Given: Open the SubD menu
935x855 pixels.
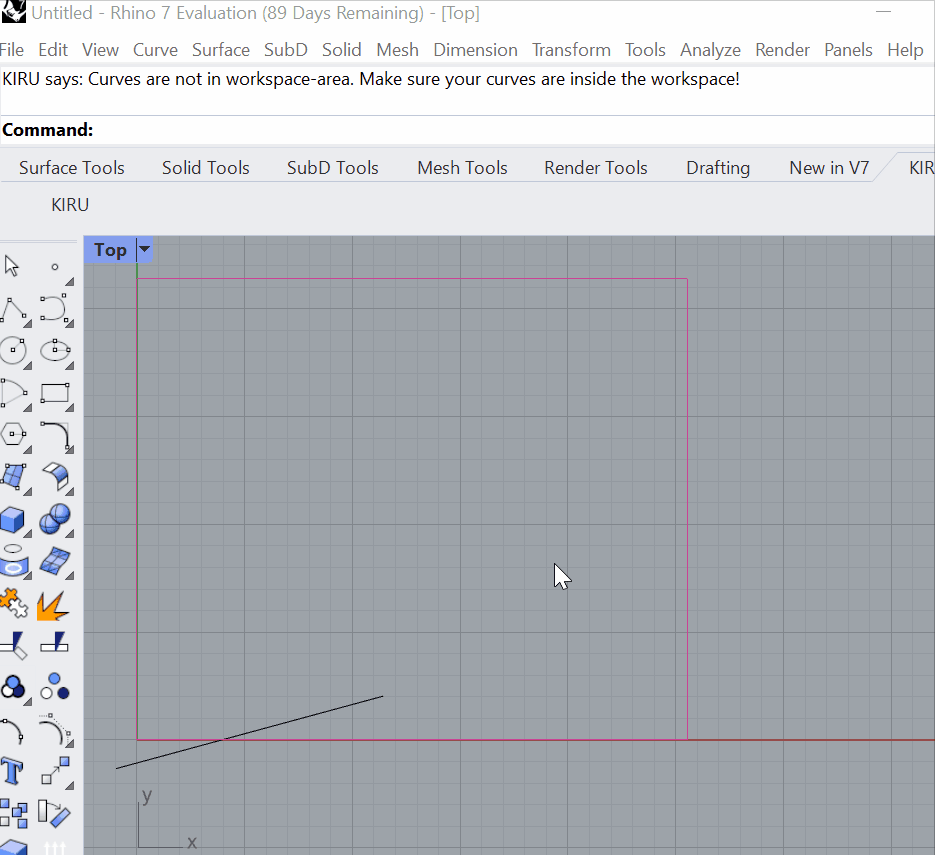Looking at the screenshot, I should point(286,49).
